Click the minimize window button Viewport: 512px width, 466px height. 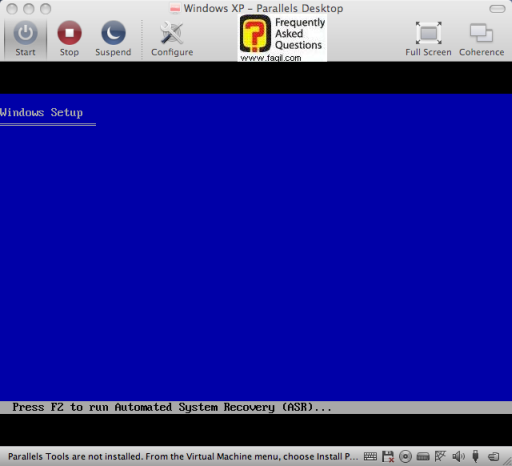29,9
